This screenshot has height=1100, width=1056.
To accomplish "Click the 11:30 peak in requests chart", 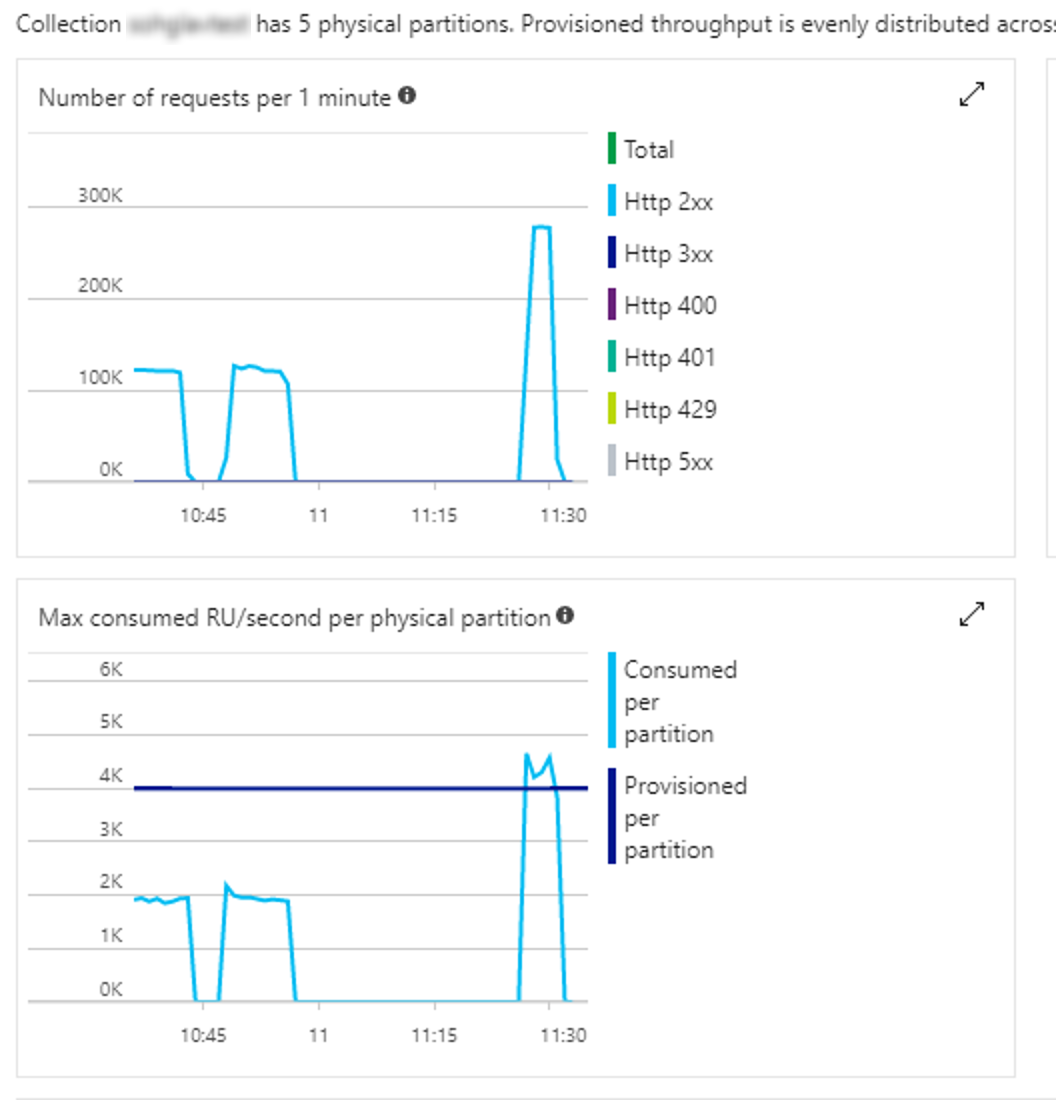I will [x=541, y=227].
